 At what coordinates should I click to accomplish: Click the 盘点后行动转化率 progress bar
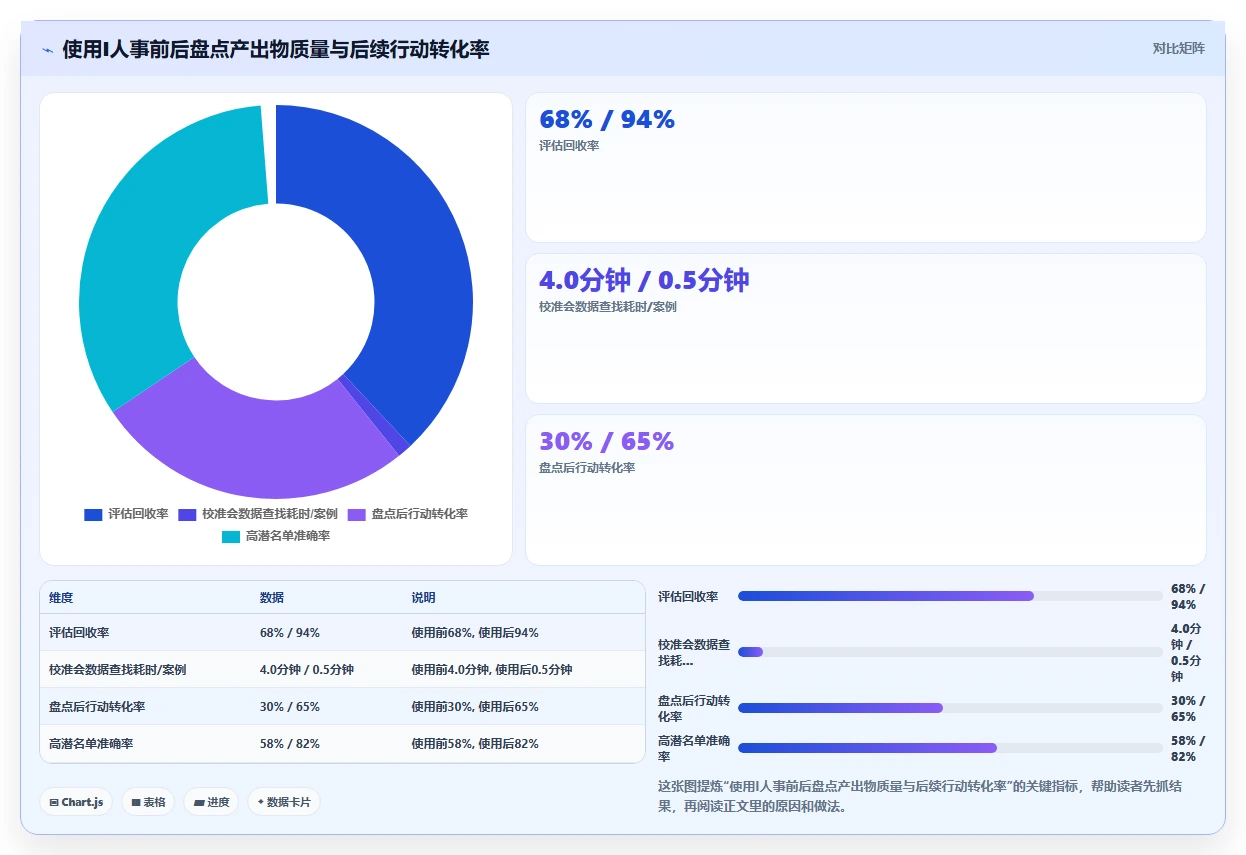click(x=950, y=708)
